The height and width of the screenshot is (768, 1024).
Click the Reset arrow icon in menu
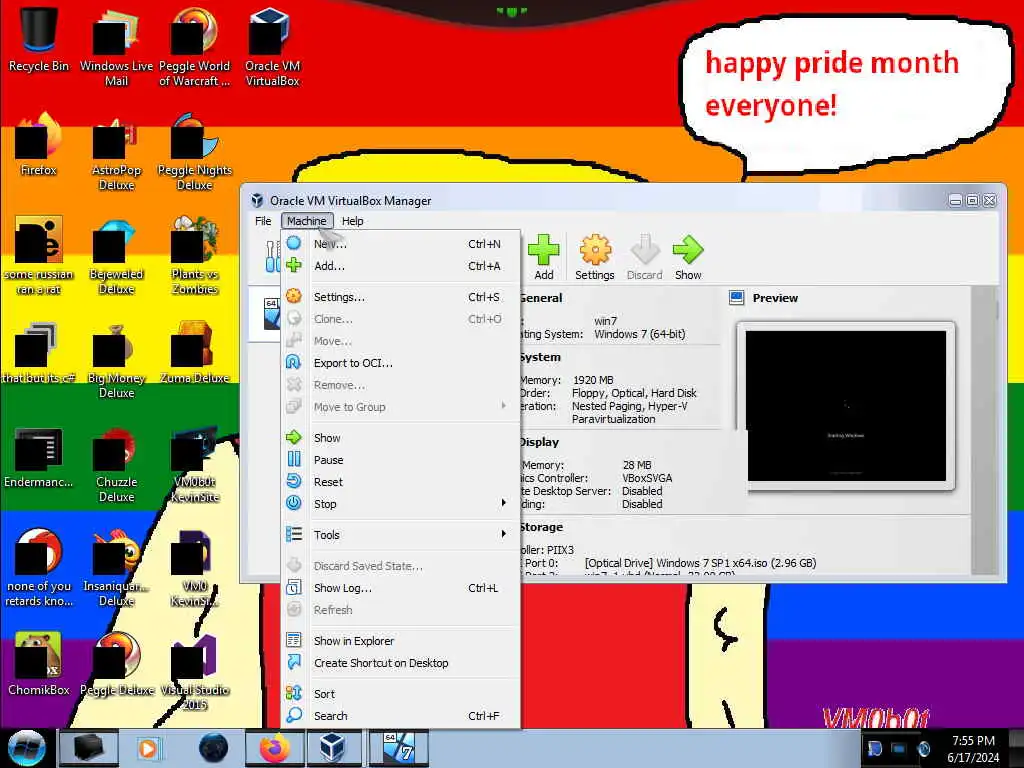pyautogui.click(x=294, y=481)
